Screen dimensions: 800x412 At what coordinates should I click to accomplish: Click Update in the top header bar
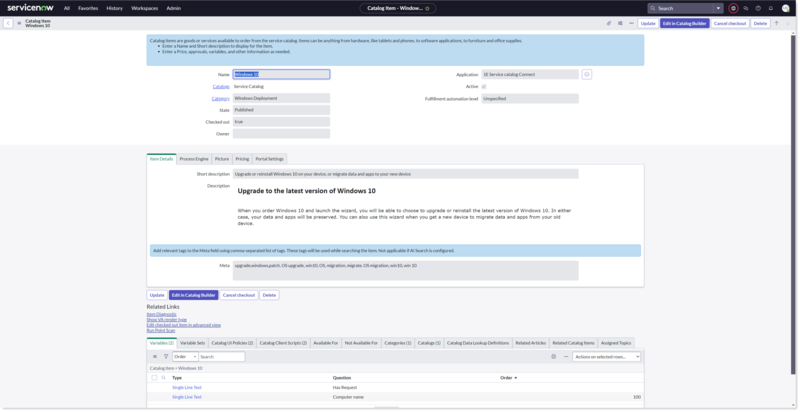click(x=648, y=23)
